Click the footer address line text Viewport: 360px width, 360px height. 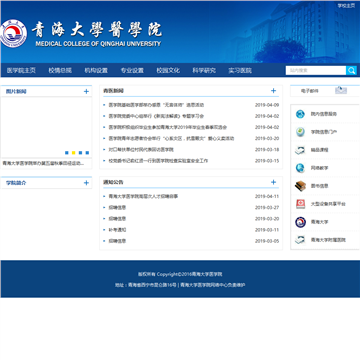180,285
